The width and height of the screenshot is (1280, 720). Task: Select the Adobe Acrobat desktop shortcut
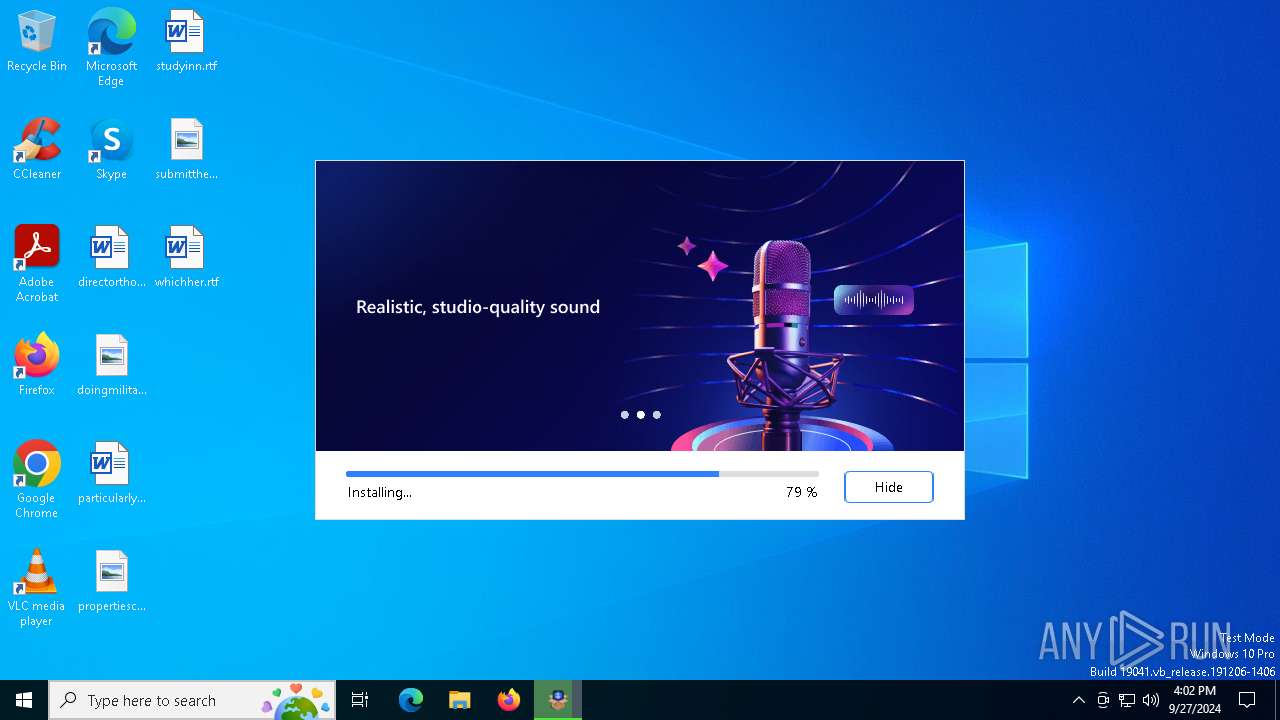(37, 264)
